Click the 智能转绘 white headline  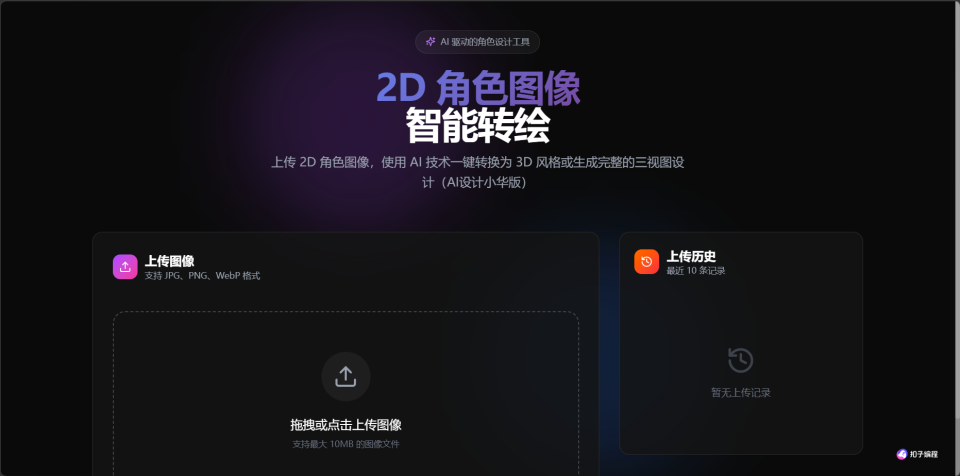pyautogui.click(x=478, y=126)
